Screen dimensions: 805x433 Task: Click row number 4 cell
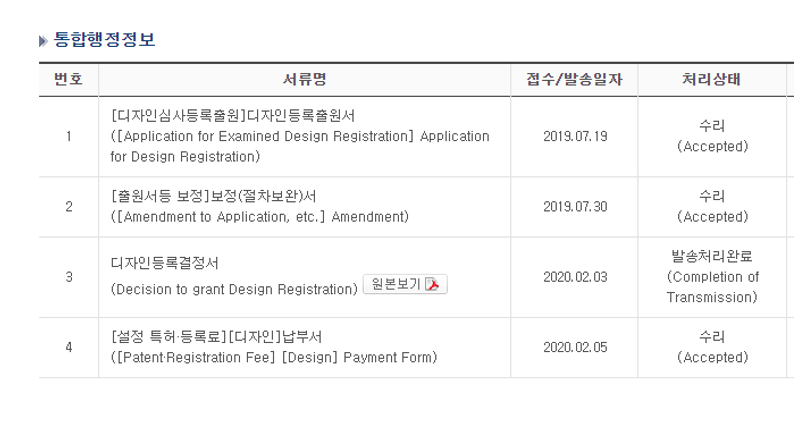click(x=69, y=347)
